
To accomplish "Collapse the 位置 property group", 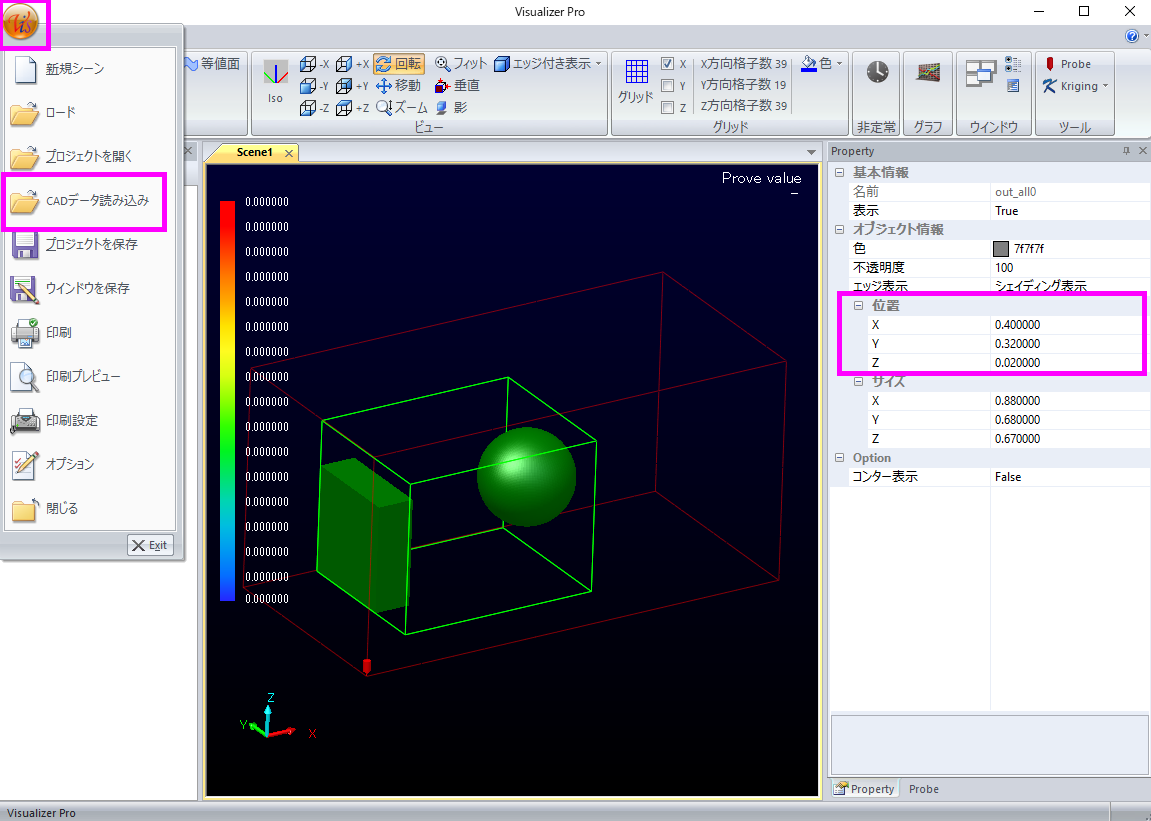I will click(x=858, y=306).
